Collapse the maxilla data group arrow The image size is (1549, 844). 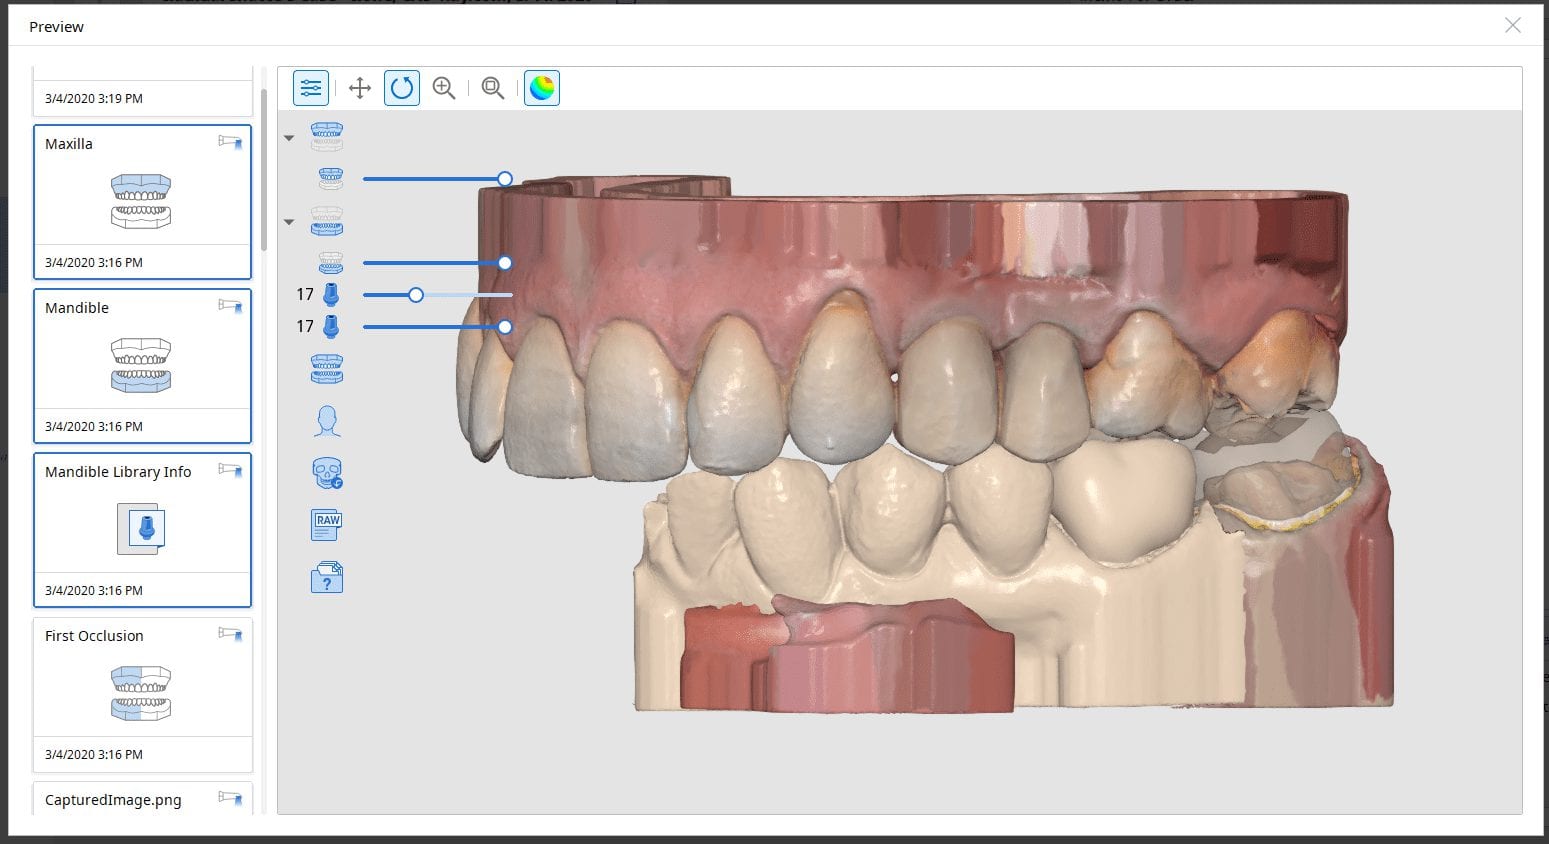click(x=289, y=138)
